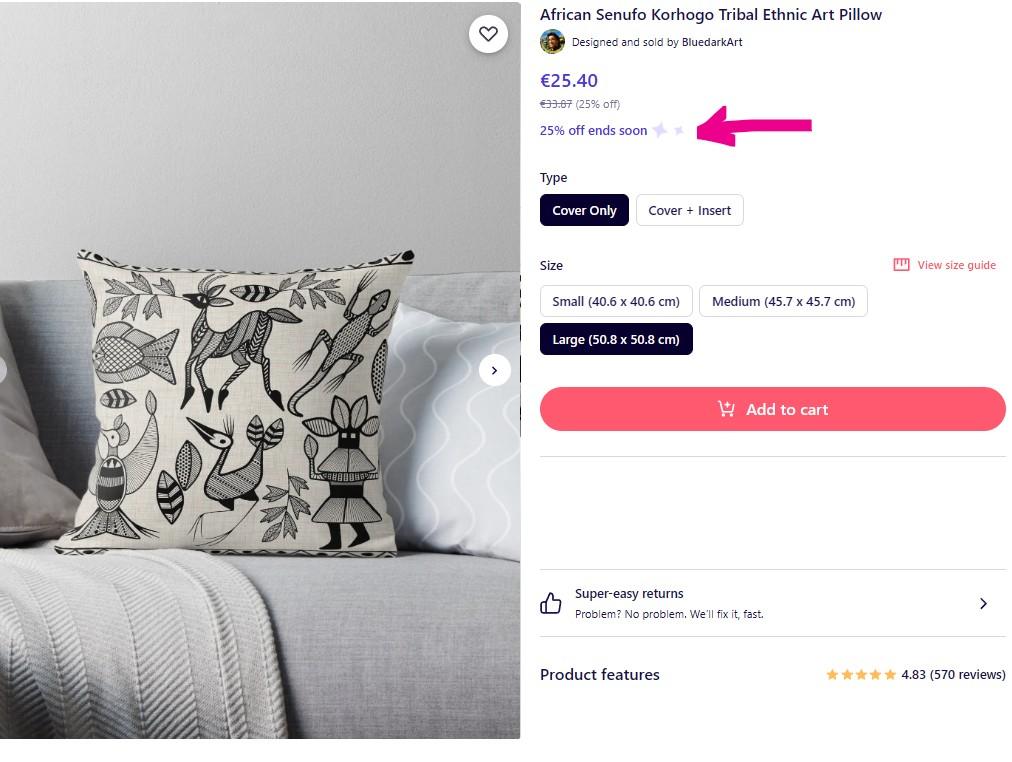
Task: Expand the Super-easy returns chevron
Action: 983,603
